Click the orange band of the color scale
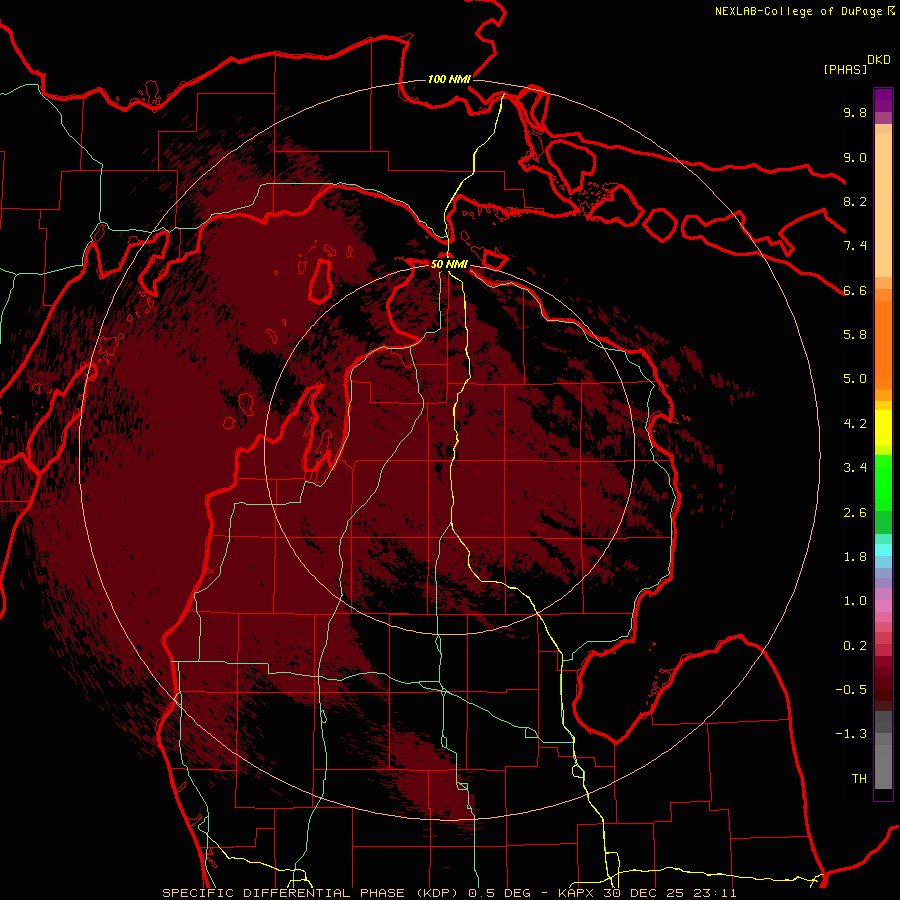Viewport: 900px width, 900px height. coord(883,345)
